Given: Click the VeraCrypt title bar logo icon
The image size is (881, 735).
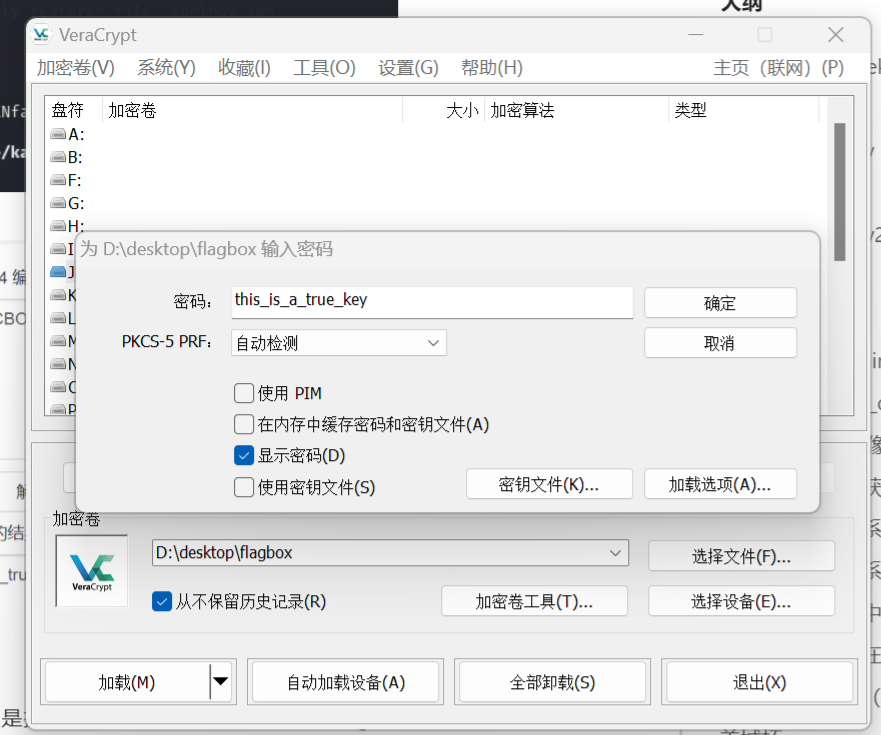Looking at the screenshot, I should 41,35.
